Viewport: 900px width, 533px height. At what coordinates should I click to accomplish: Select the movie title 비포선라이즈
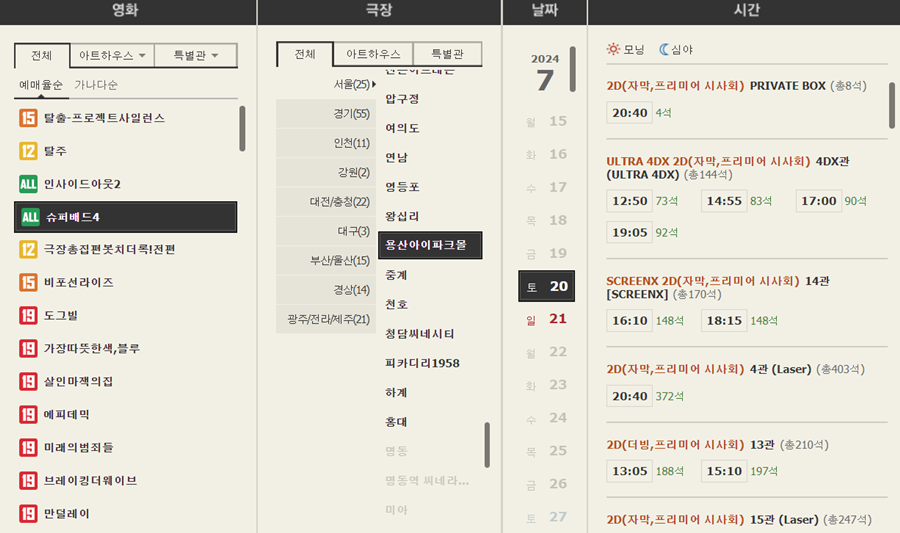[x=79, y=282]
